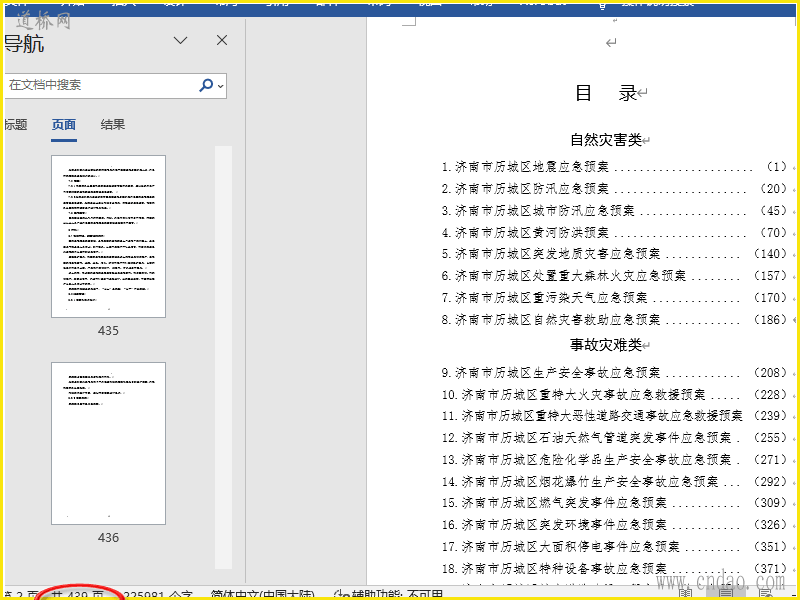Click entry 13 危险化学品生产安全事故预案
This screenshot has width=800, height=600.
tap(587, 460)
